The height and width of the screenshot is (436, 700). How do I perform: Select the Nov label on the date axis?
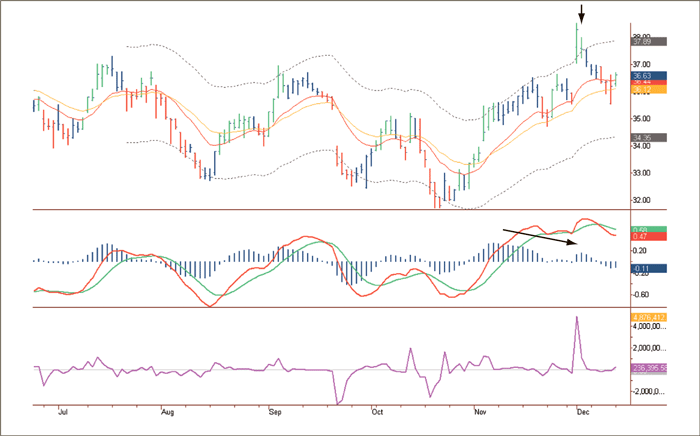pos(479,411)
